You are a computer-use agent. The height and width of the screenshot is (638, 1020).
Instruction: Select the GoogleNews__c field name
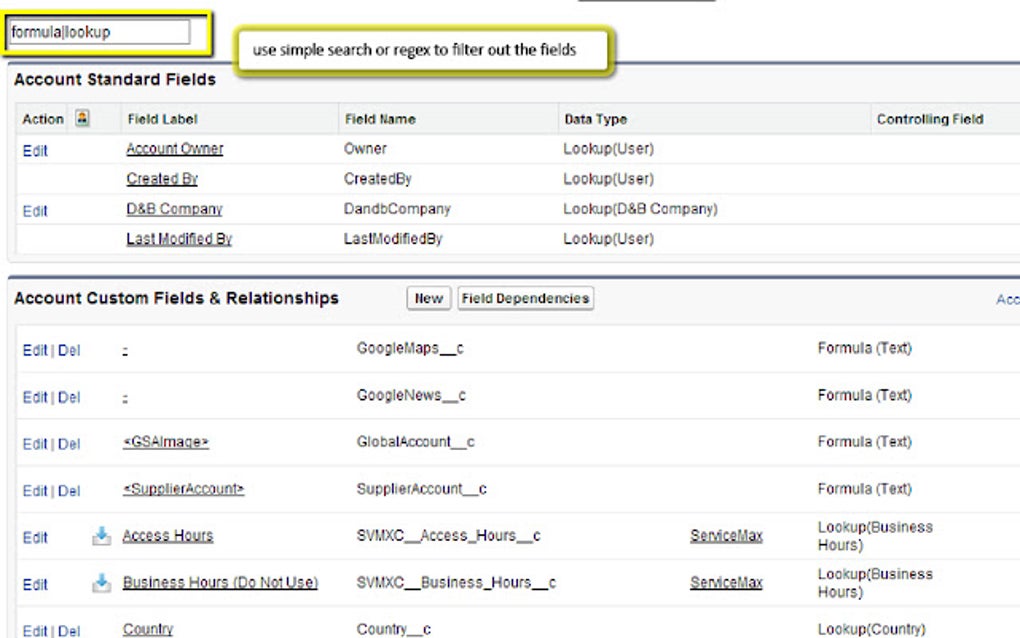(411, 395)
